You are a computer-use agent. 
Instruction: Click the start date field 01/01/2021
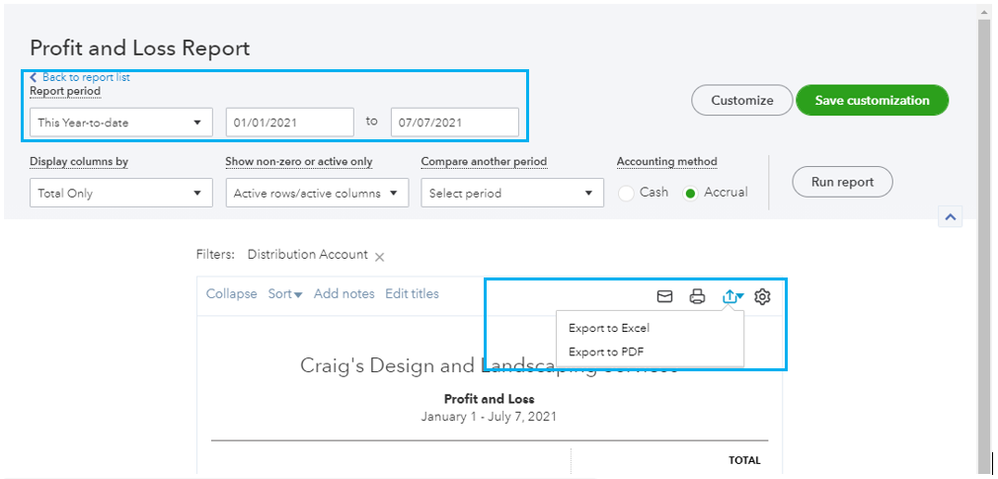tap(289, 123)
